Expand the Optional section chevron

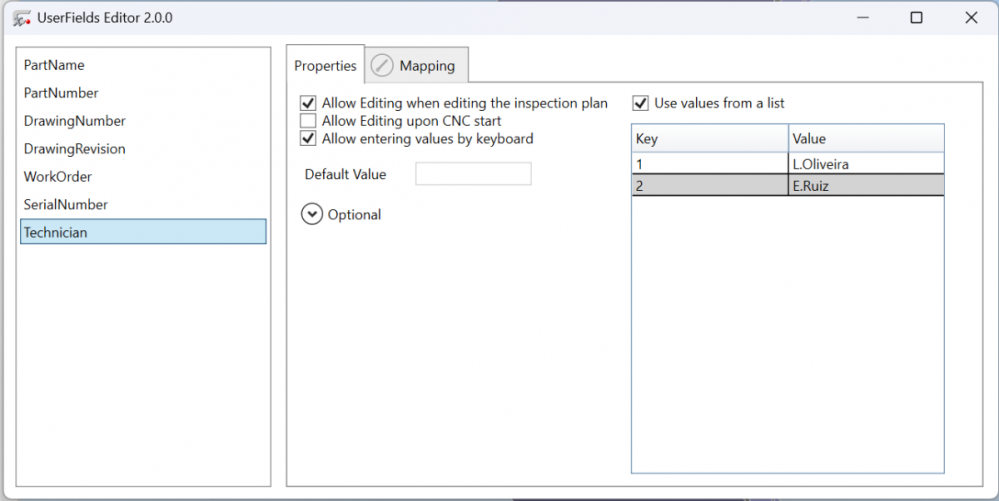pyautogui.click(x=312, y=214)
